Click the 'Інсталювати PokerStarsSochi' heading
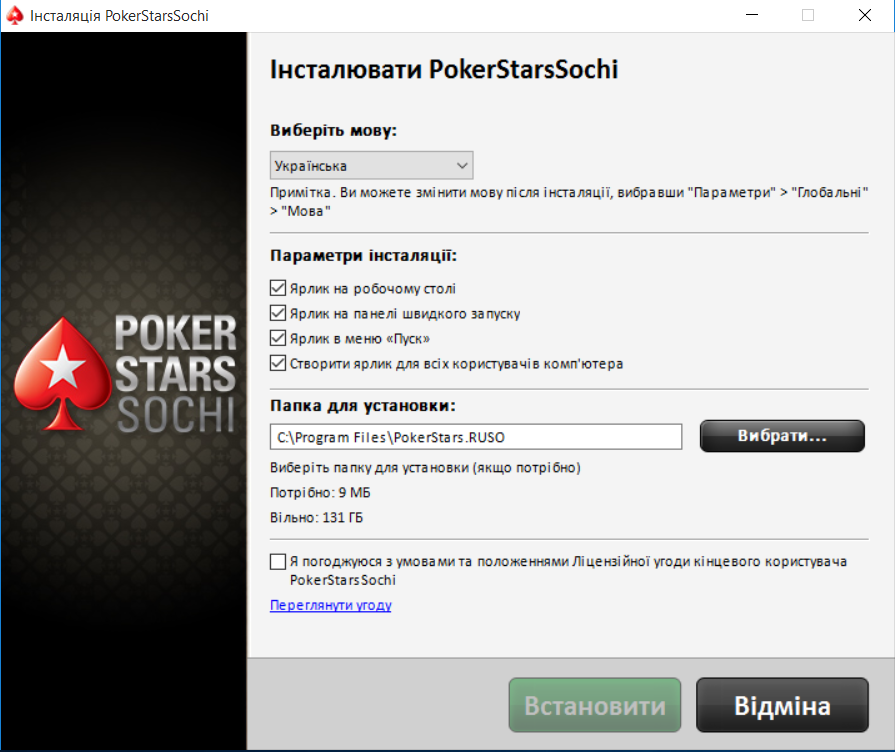 (x=444, y=70)
